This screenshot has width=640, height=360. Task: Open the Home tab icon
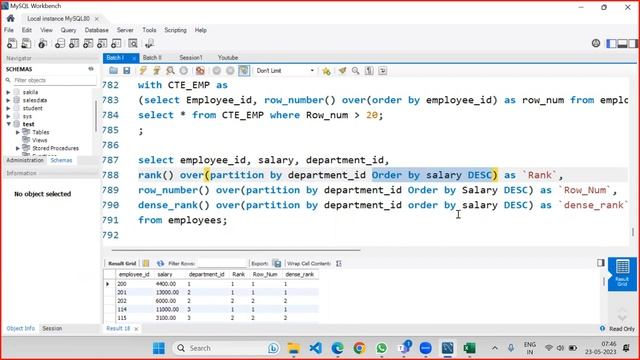11,18
